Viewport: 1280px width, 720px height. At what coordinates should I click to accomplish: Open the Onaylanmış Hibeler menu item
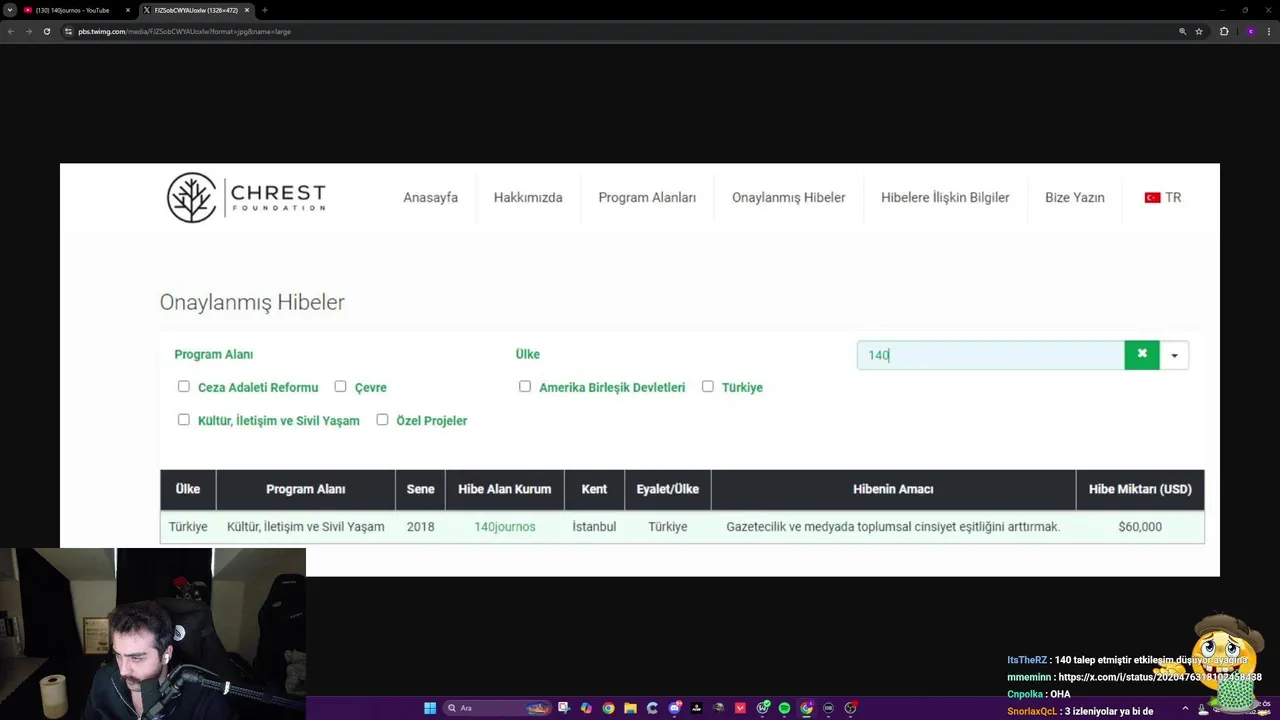(x=788, y=198)
